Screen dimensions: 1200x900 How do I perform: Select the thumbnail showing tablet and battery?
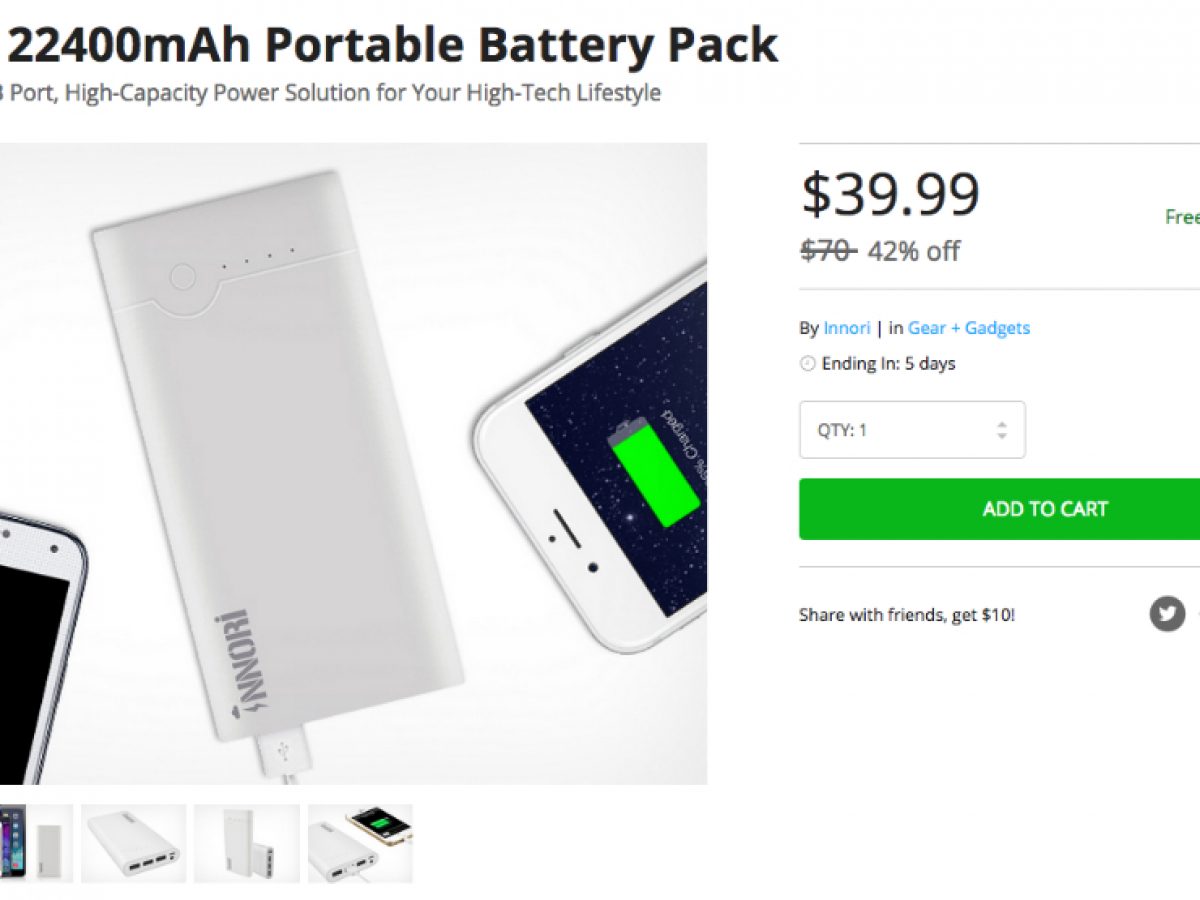click(x=35, y=843)
